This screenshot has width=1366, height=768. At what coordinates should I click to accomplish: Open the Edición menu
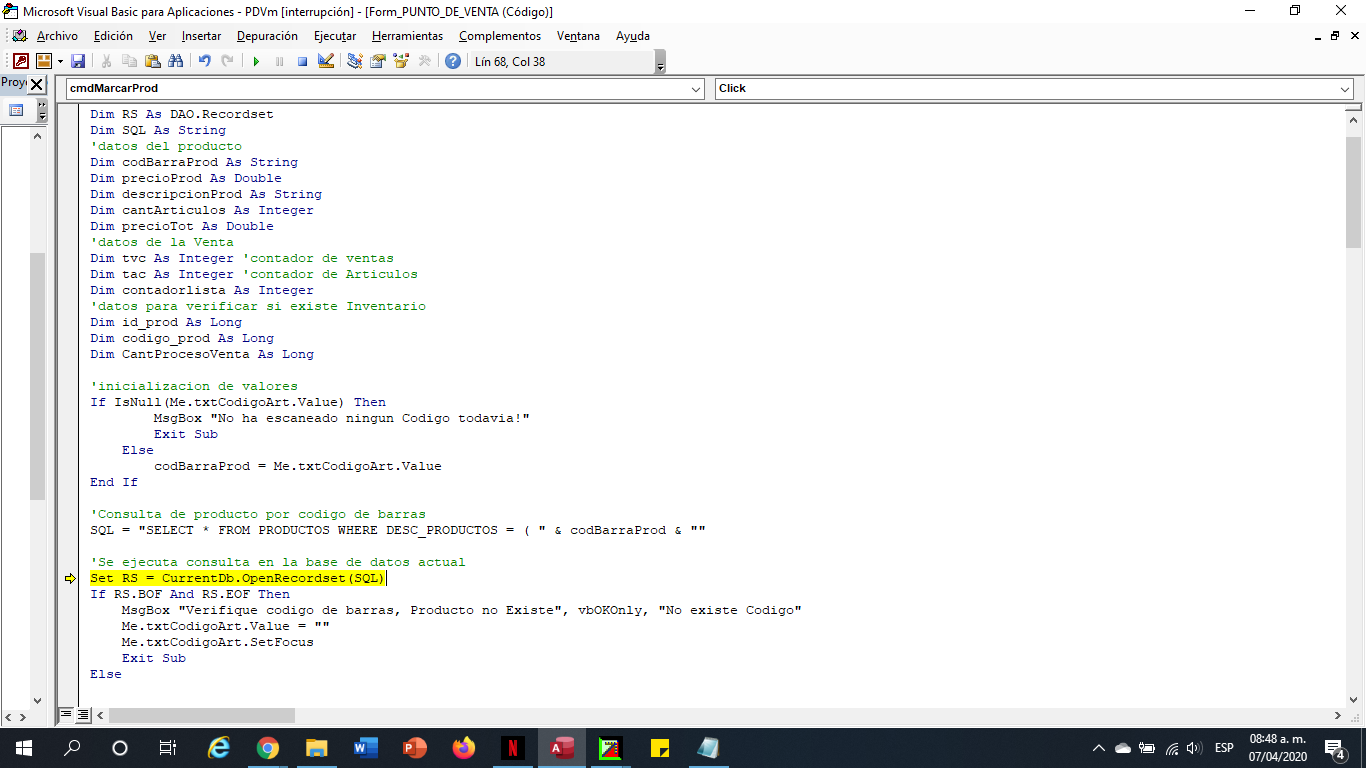(x=113, y=36)
